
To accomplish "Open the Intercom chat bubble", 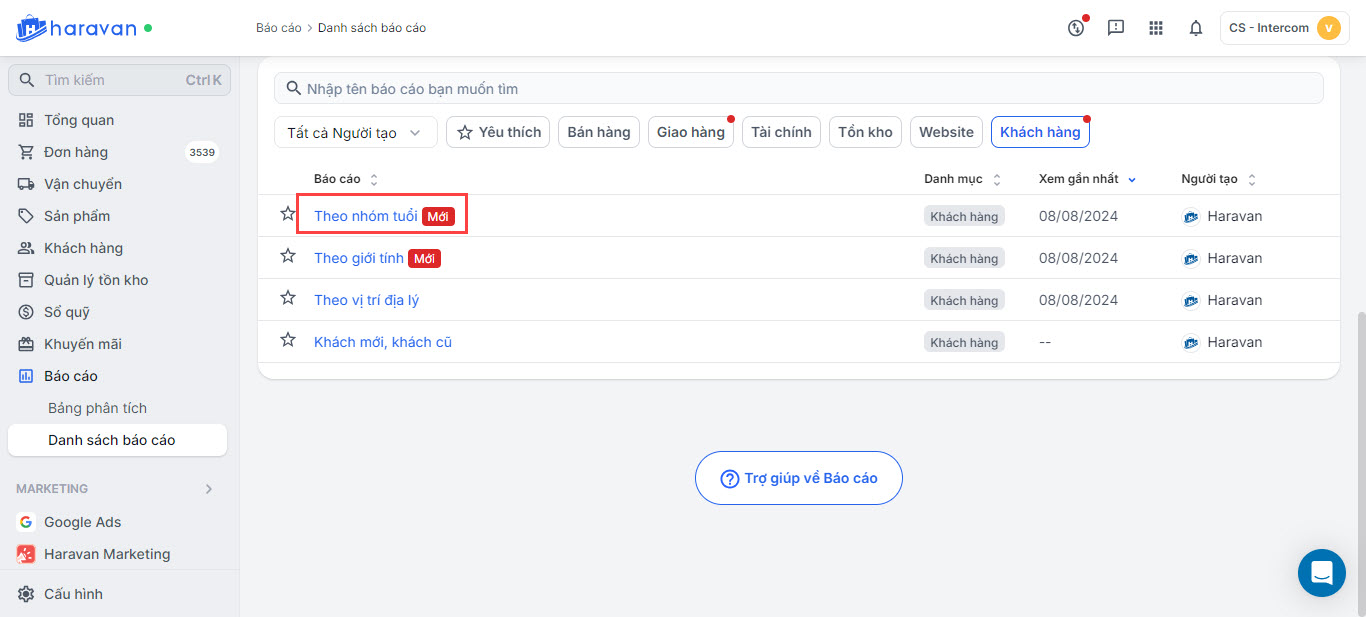I will point(1321,573).
